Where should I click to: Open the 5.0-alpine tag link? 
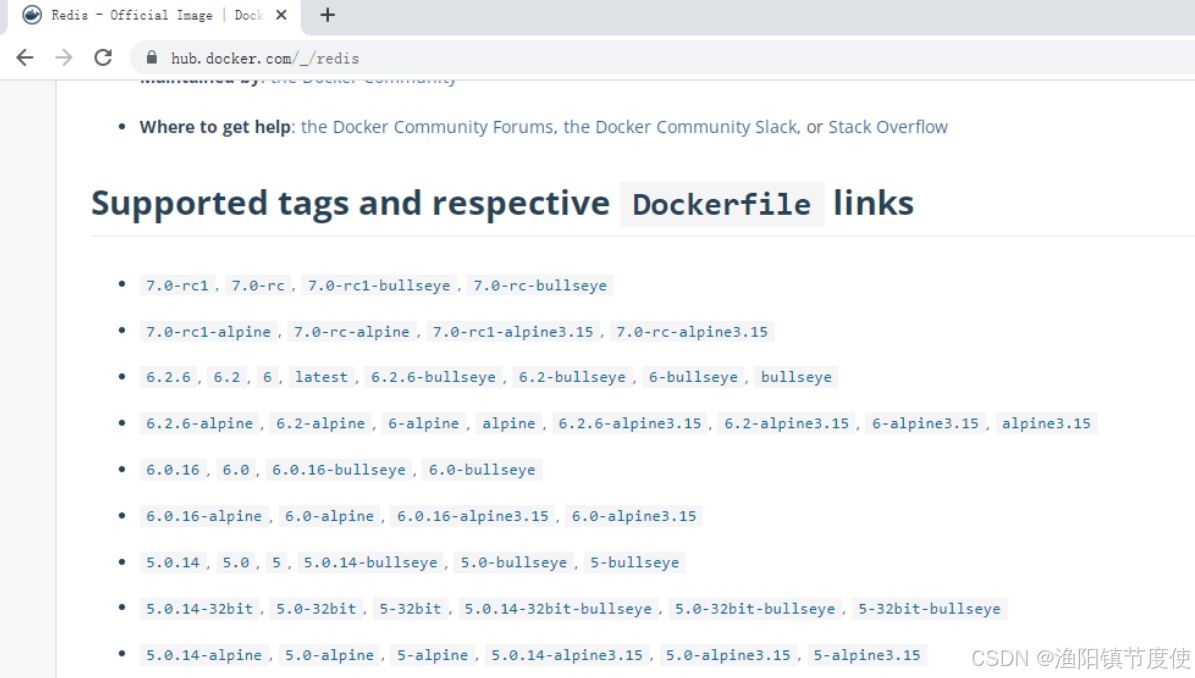[x=329, y=656]
